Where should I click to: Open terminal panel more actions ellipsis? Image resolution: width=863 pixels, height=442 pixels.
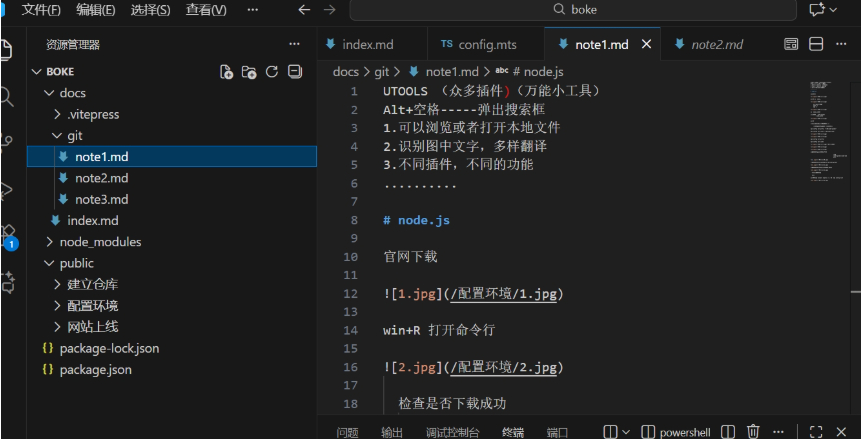[x=778, y=432]
